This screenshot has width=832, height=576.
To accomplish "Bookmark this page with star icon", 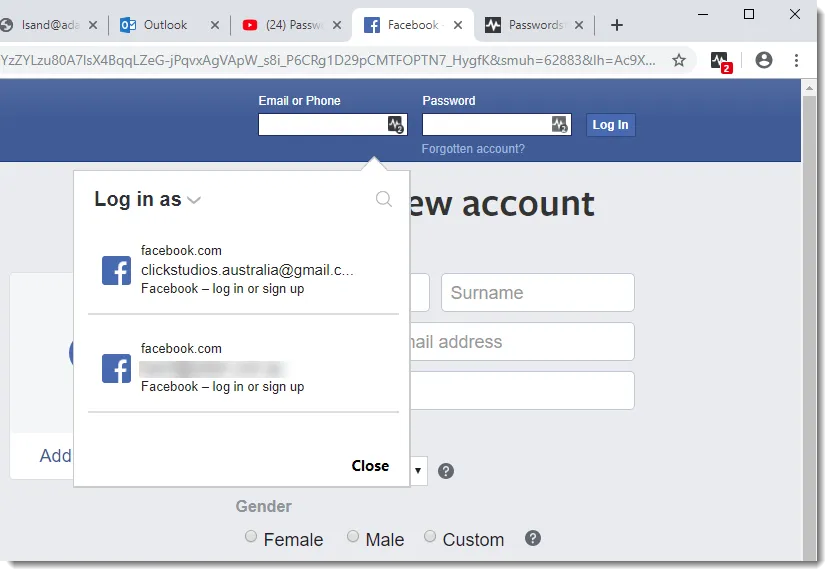I will tap(679, 60).
